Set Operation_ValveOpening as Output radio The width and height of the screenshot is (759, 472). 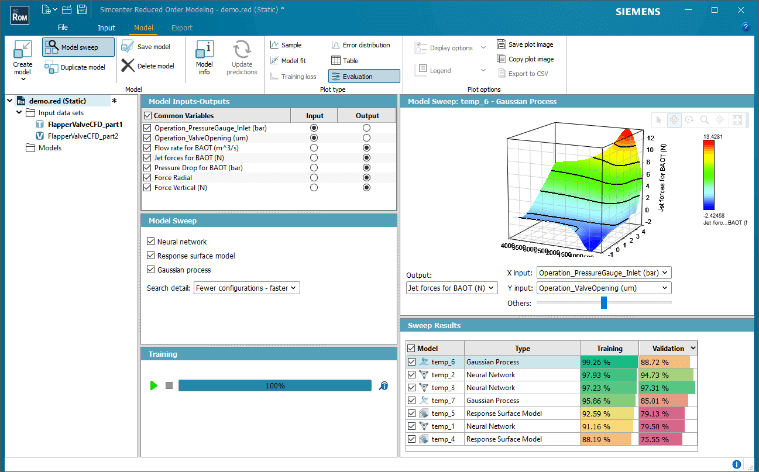click(366, 138)
